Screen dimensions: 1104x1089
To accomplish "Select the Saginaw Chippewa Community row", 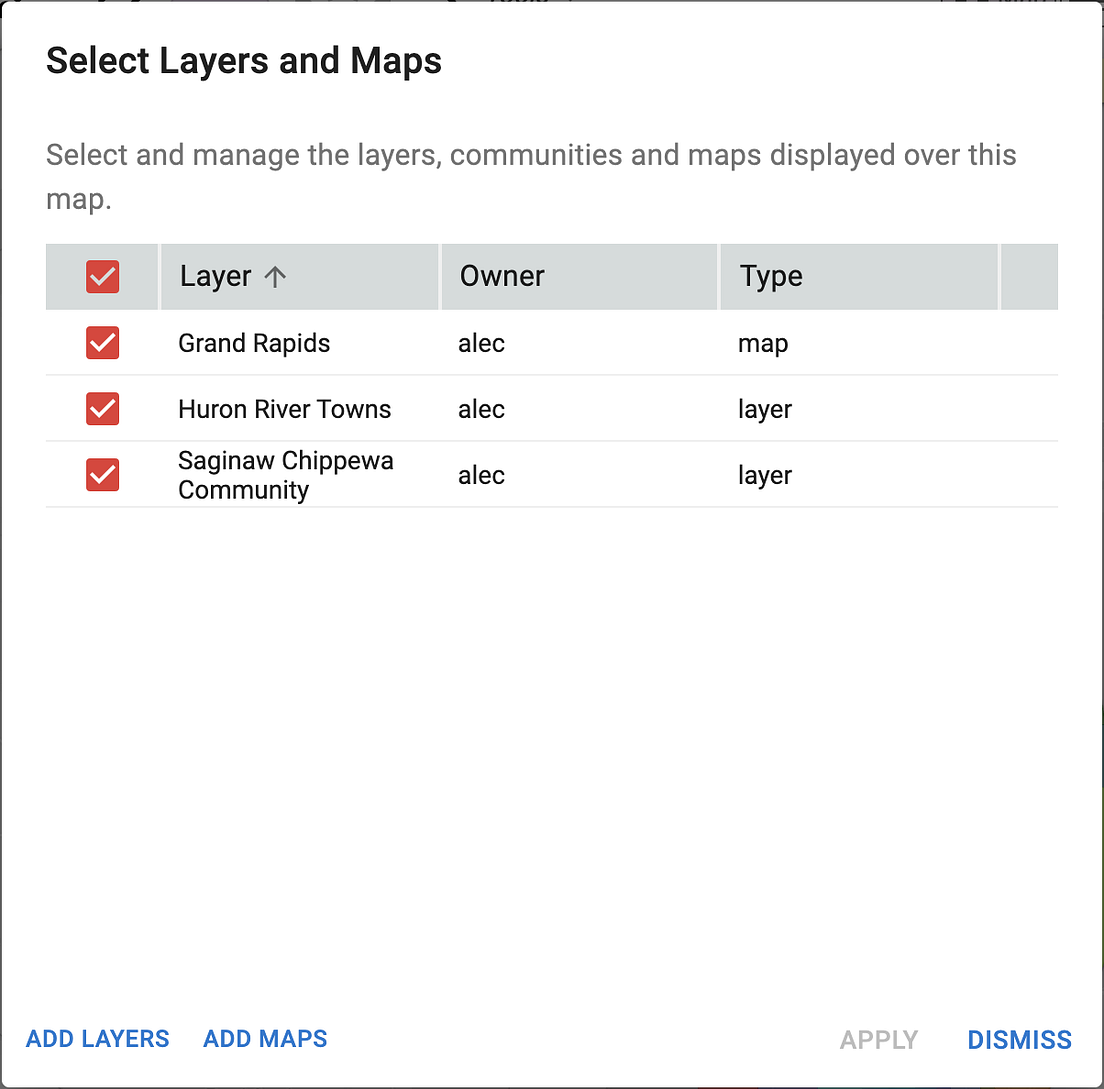I will 285,474.
